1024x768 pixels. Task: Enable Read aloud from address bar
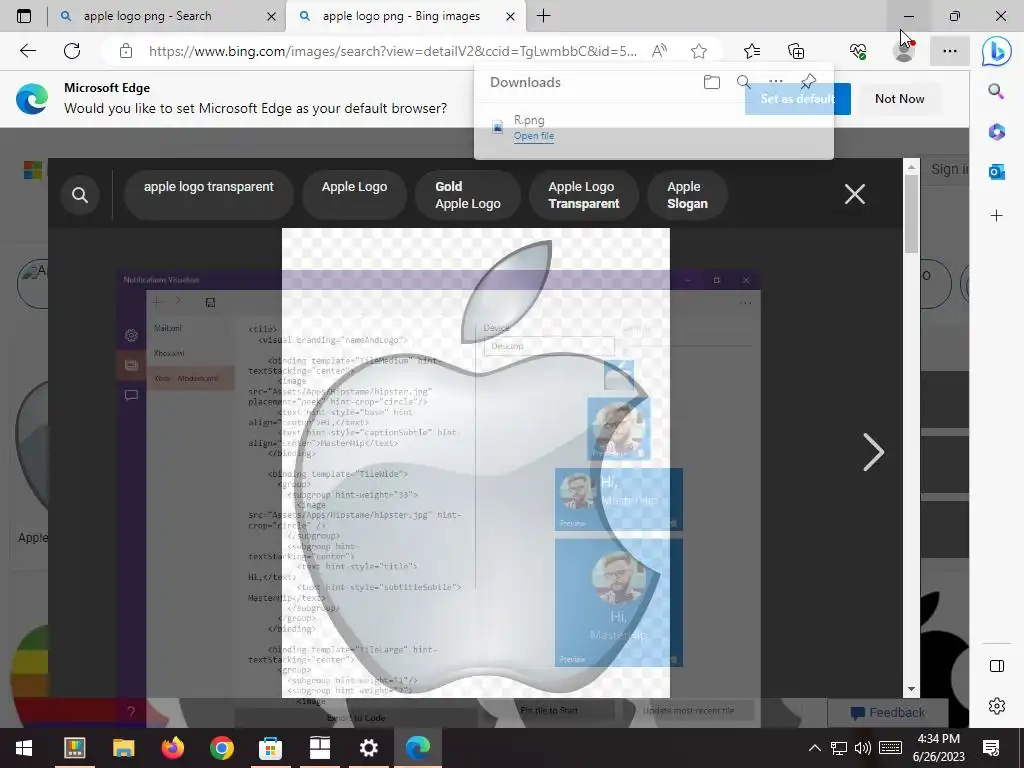tap(660, 51)
